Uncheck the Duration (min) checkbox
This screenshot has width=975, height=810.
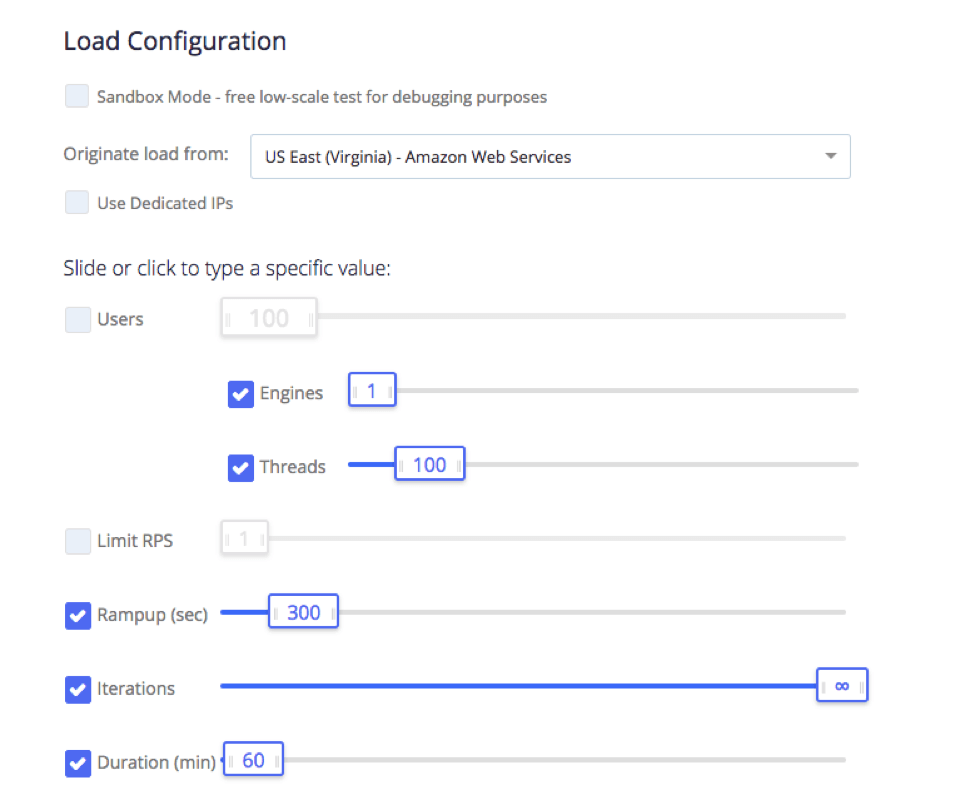point(78,764)
